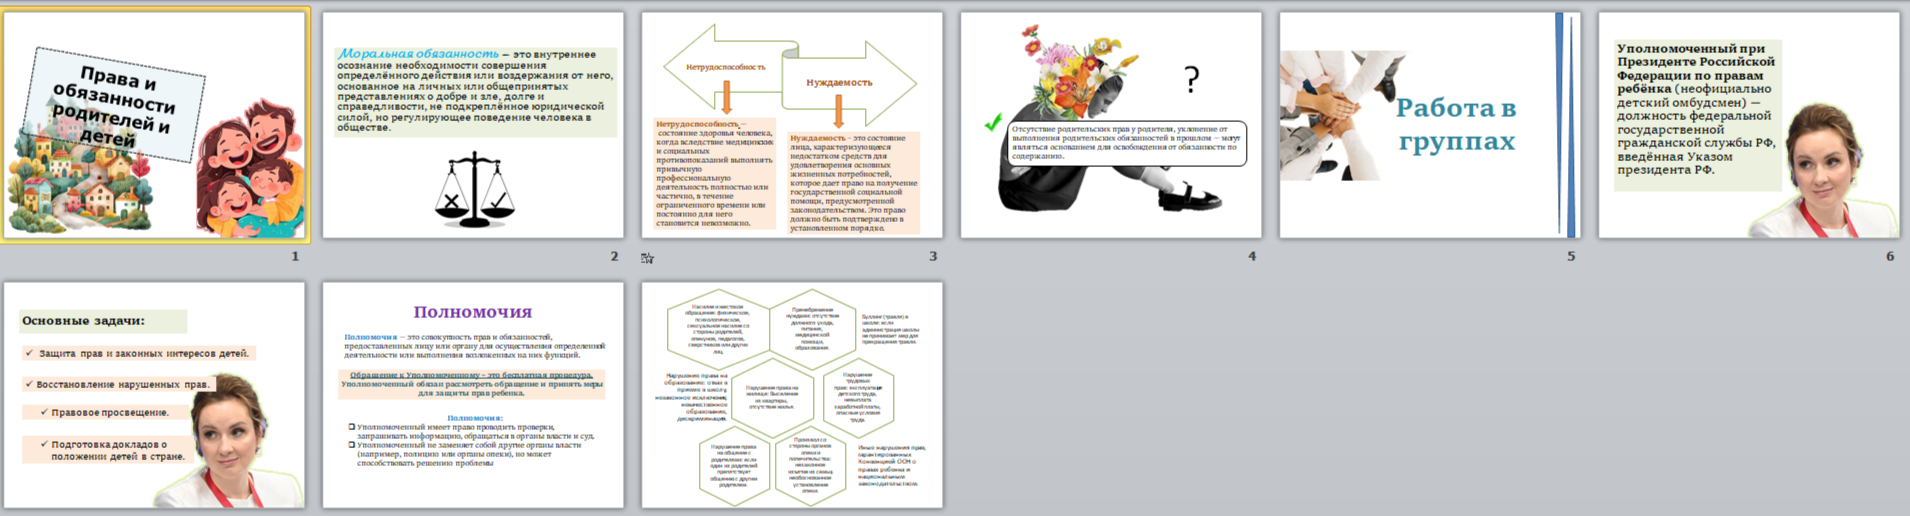Screen dimensions: 1910x516
Task: Click the green check mark on slide 4
Action: (x=992, y=123)
